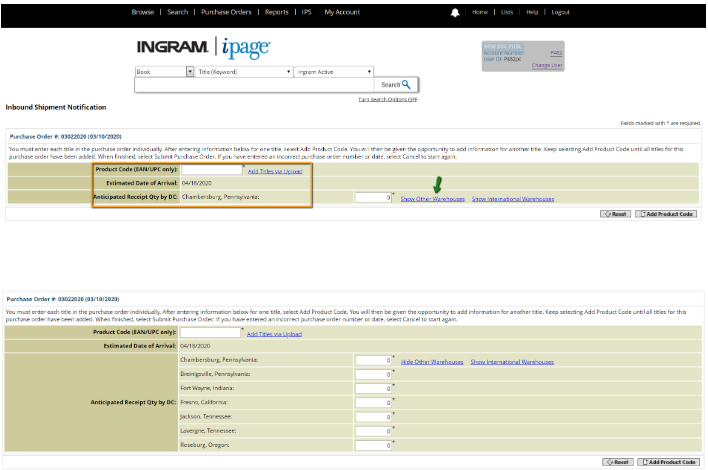Go to My Account menu
Viewport: 708px width, 470px height.
(342, 12)
